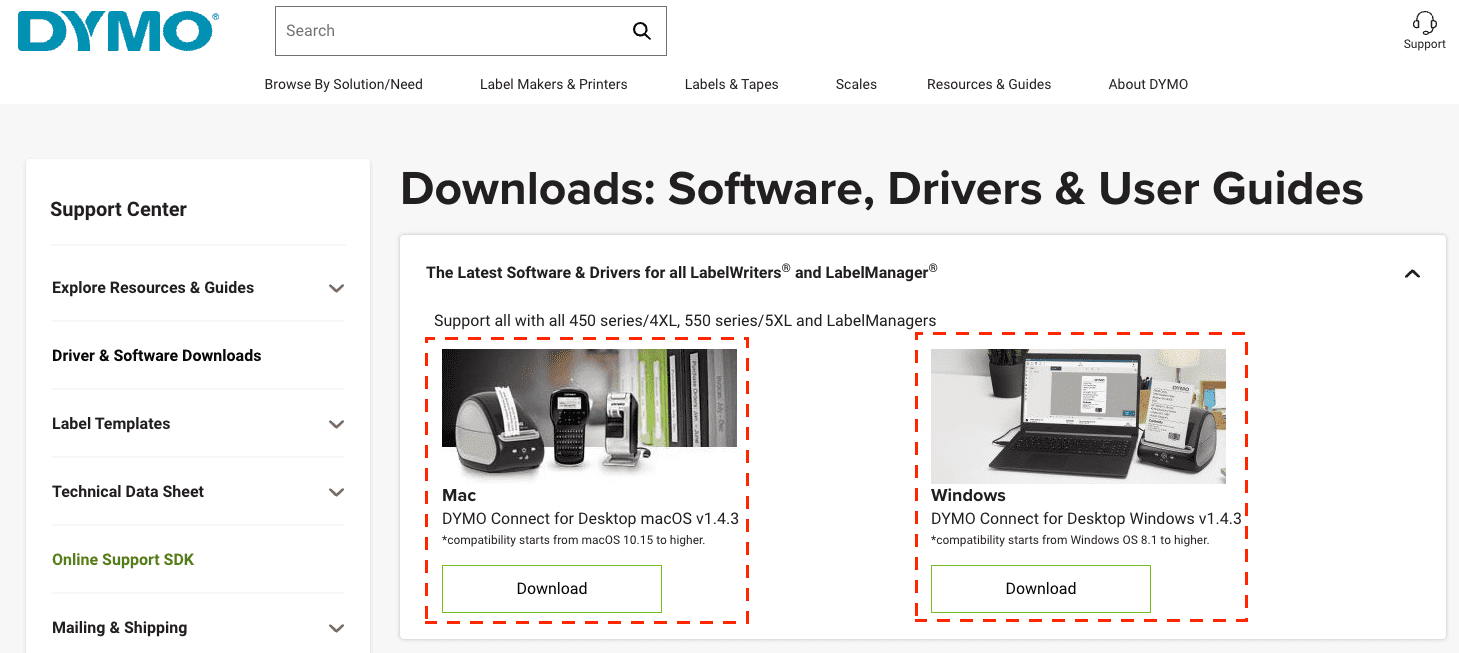The height and width of the screenshot is (653, 1459).
Task: Open Resources & Guides top menu
Action: tap(989, 84)
